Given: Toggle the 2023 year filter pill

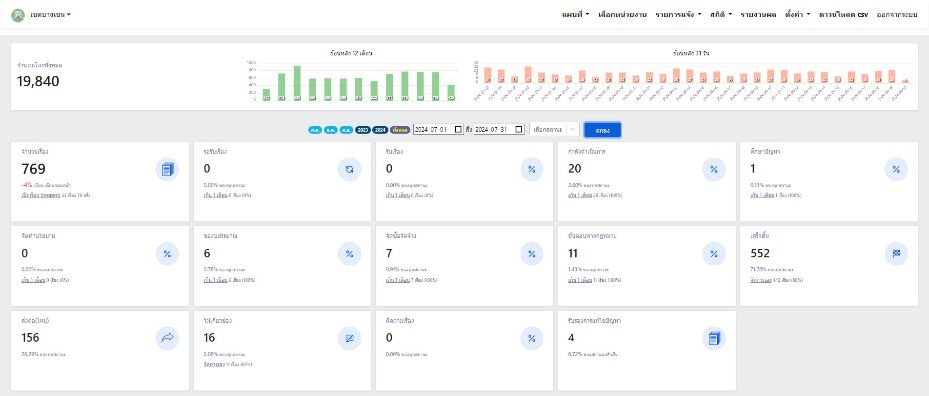Looking at the screenshot, I should tap(363, 129).
